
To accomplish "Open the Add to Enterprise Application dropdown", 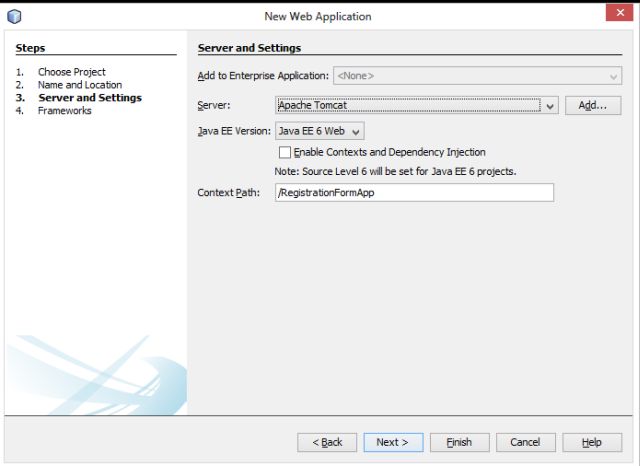I will pyautogui.click(x=449, y=75).
